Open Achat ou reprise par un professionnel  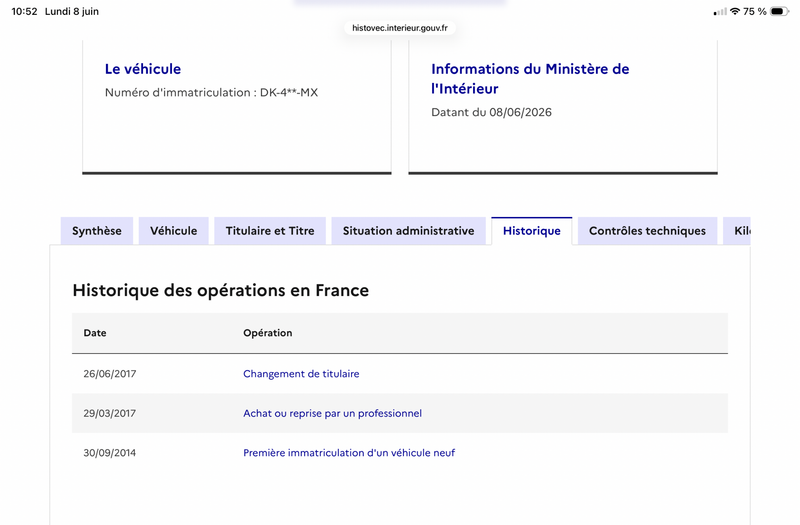coord(332,413)
